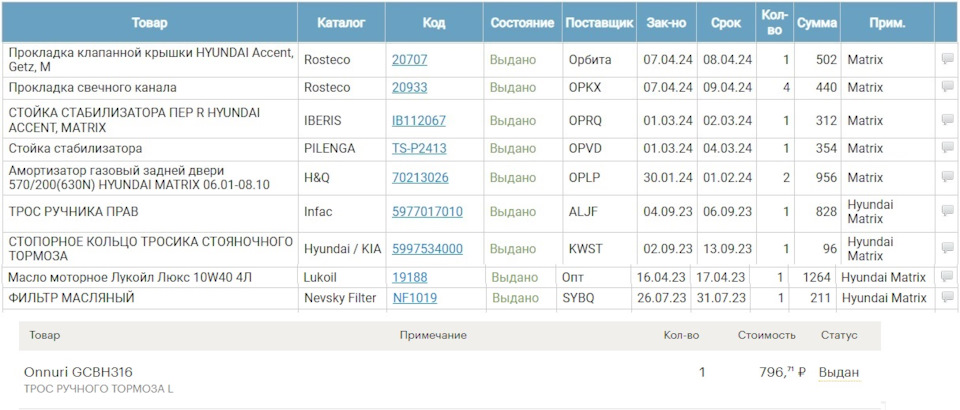Select СТОПОРНОЕ КОЛЬЦО ТРОСИКА item name
The image size is (960, 410).
[151, 248]
